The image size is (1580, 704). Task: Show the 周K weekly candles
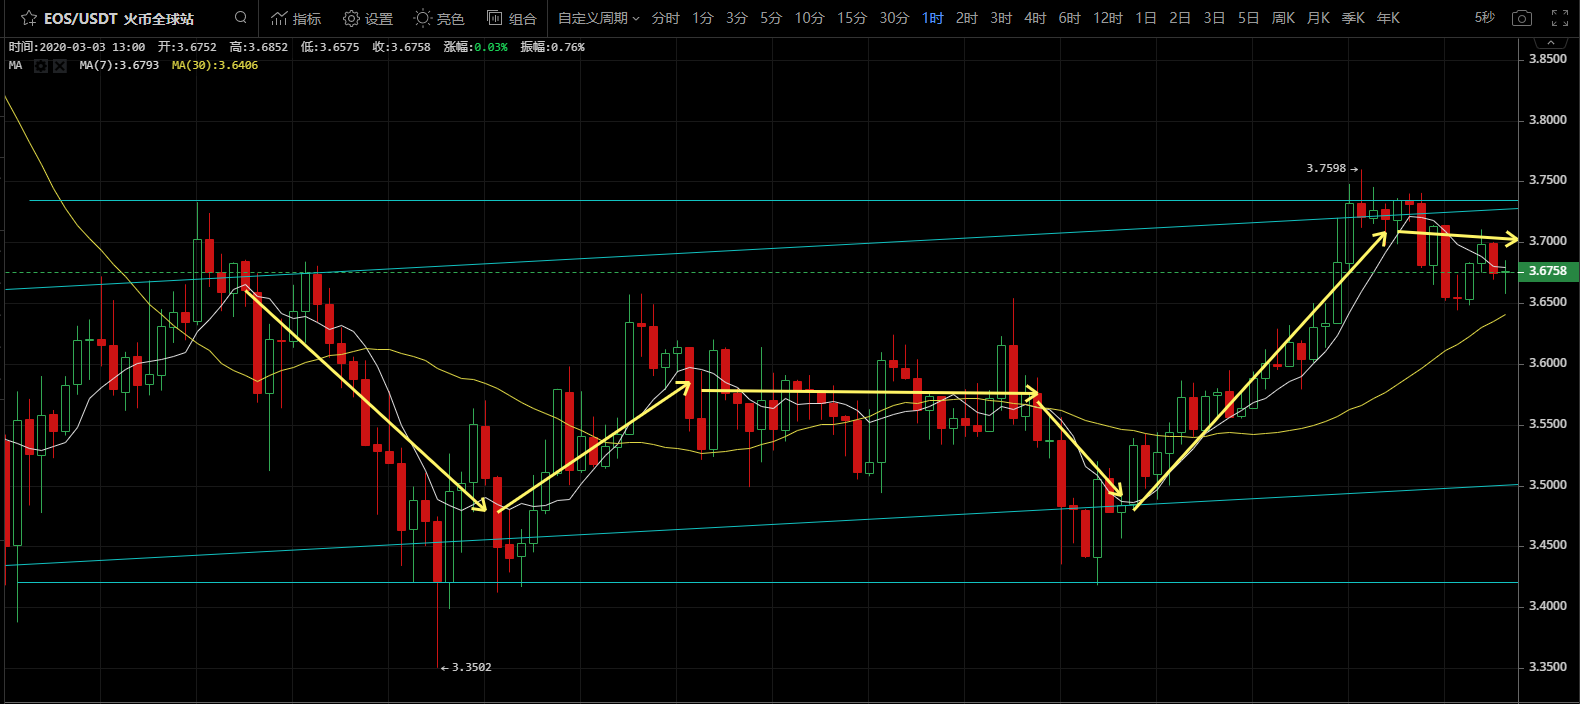click(1283, 18)
